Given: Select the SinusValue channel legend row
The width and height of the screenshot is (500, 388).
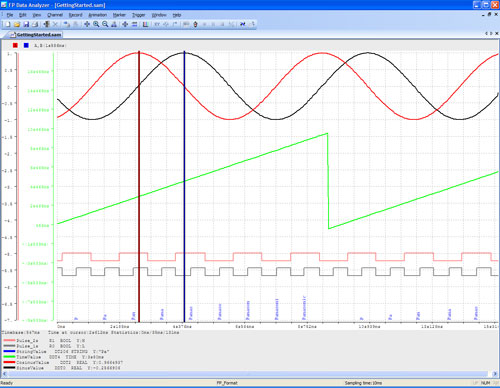Looking at the screenshot, I should tap(63, 368).
